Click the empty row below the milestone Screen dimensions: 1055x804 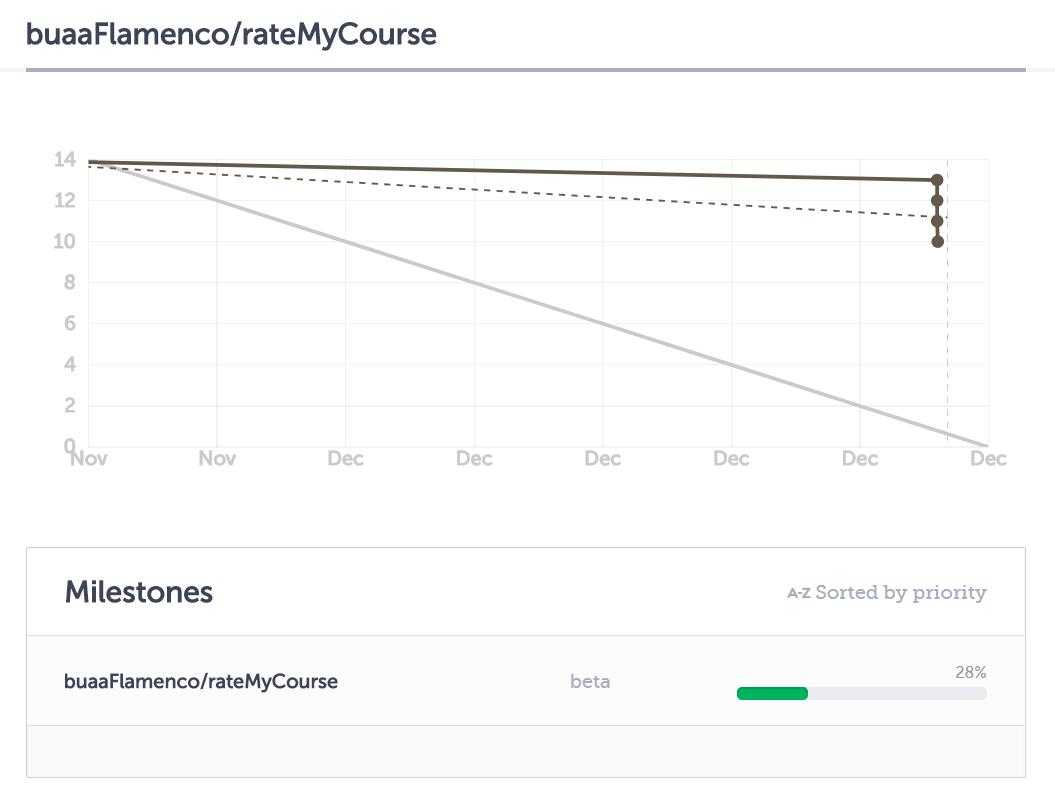pos(525,752)
